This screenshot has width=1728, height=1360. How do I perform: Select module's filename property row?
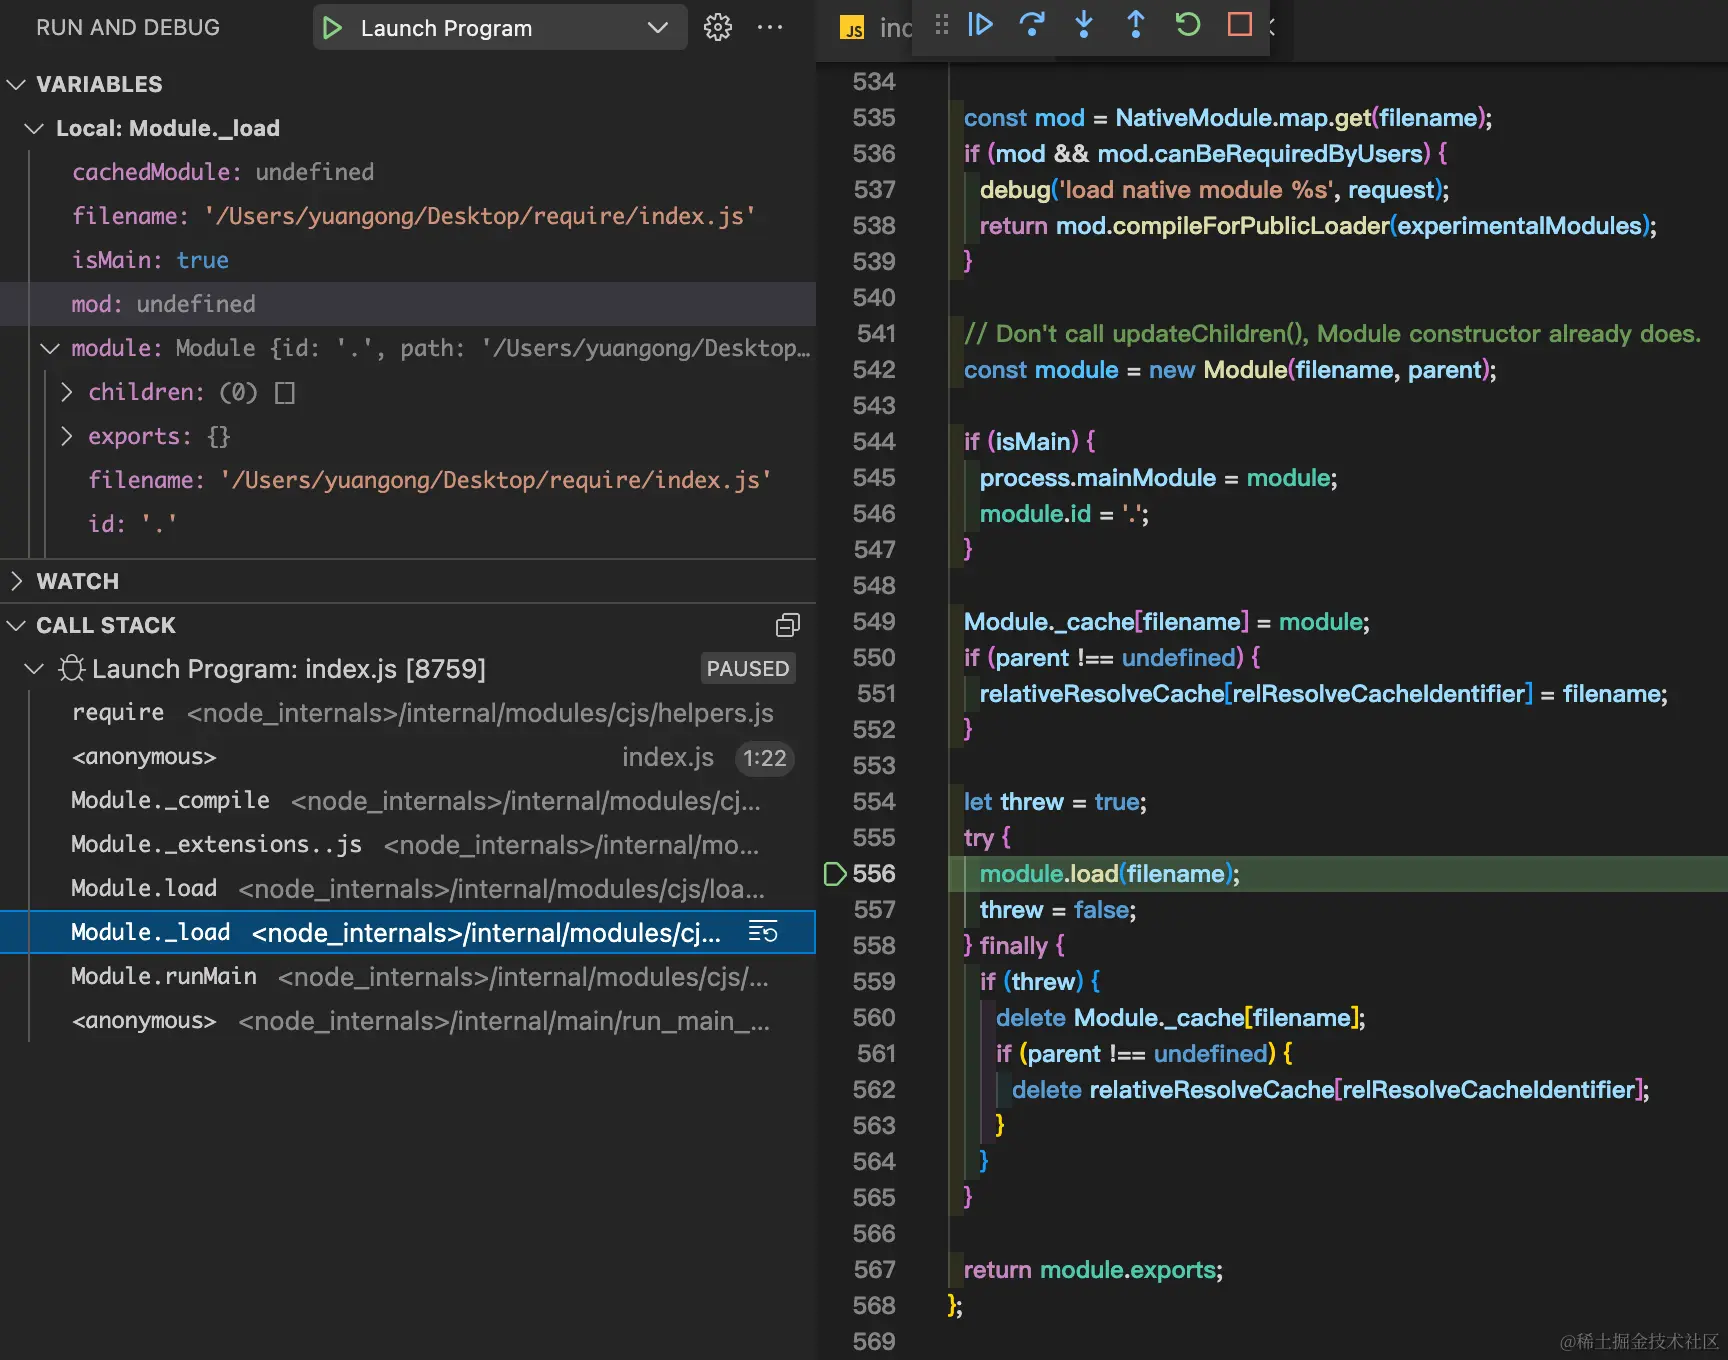coord(408,480)
